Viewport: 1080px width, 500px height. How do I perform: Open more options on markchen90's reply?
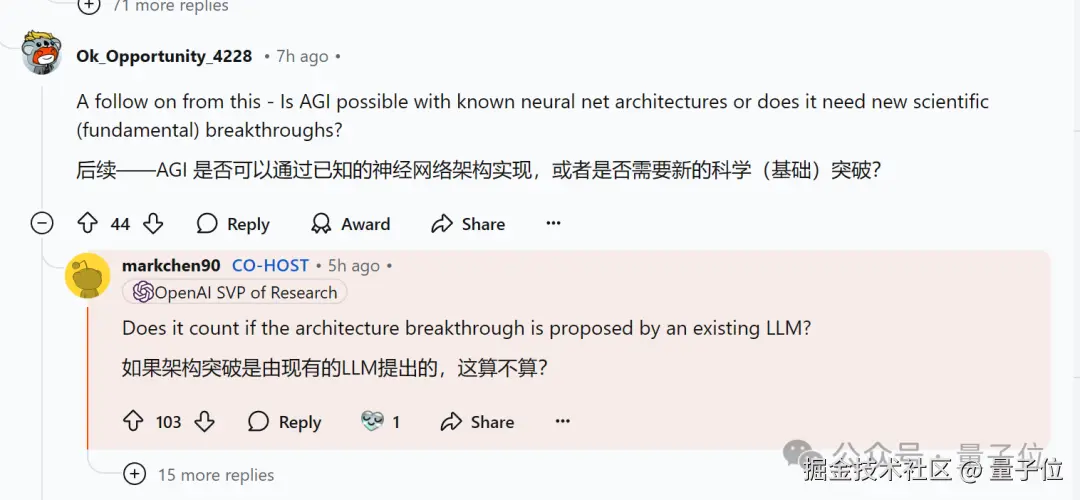(x=563, y=421)
